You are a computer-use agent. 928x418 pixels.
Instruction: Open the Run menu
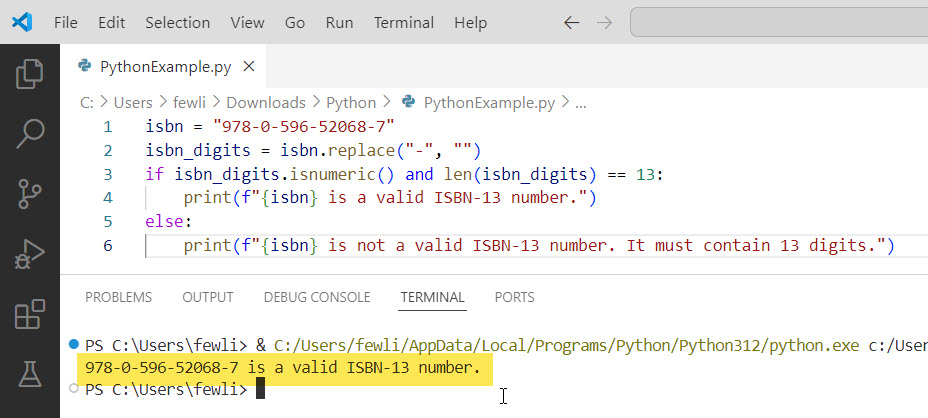339,22
